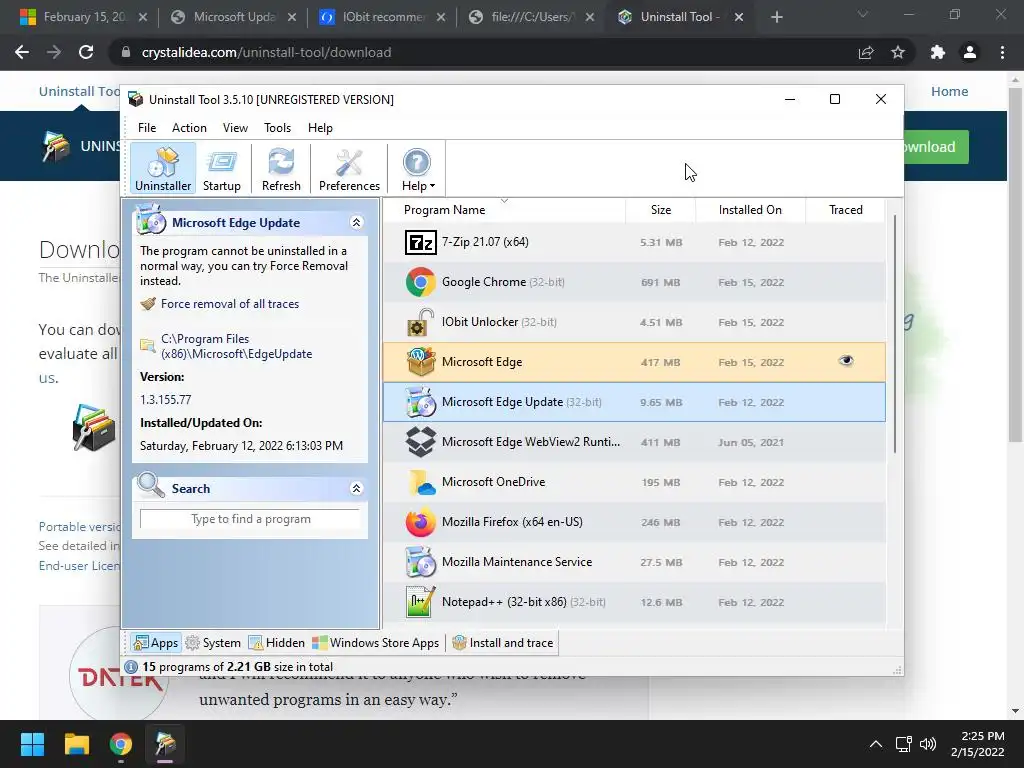Image resolution: width=1024 pixels, height=768 pixels.
Task: Select the IObit Unlocker padlock icon
Action: pos(421,322)
